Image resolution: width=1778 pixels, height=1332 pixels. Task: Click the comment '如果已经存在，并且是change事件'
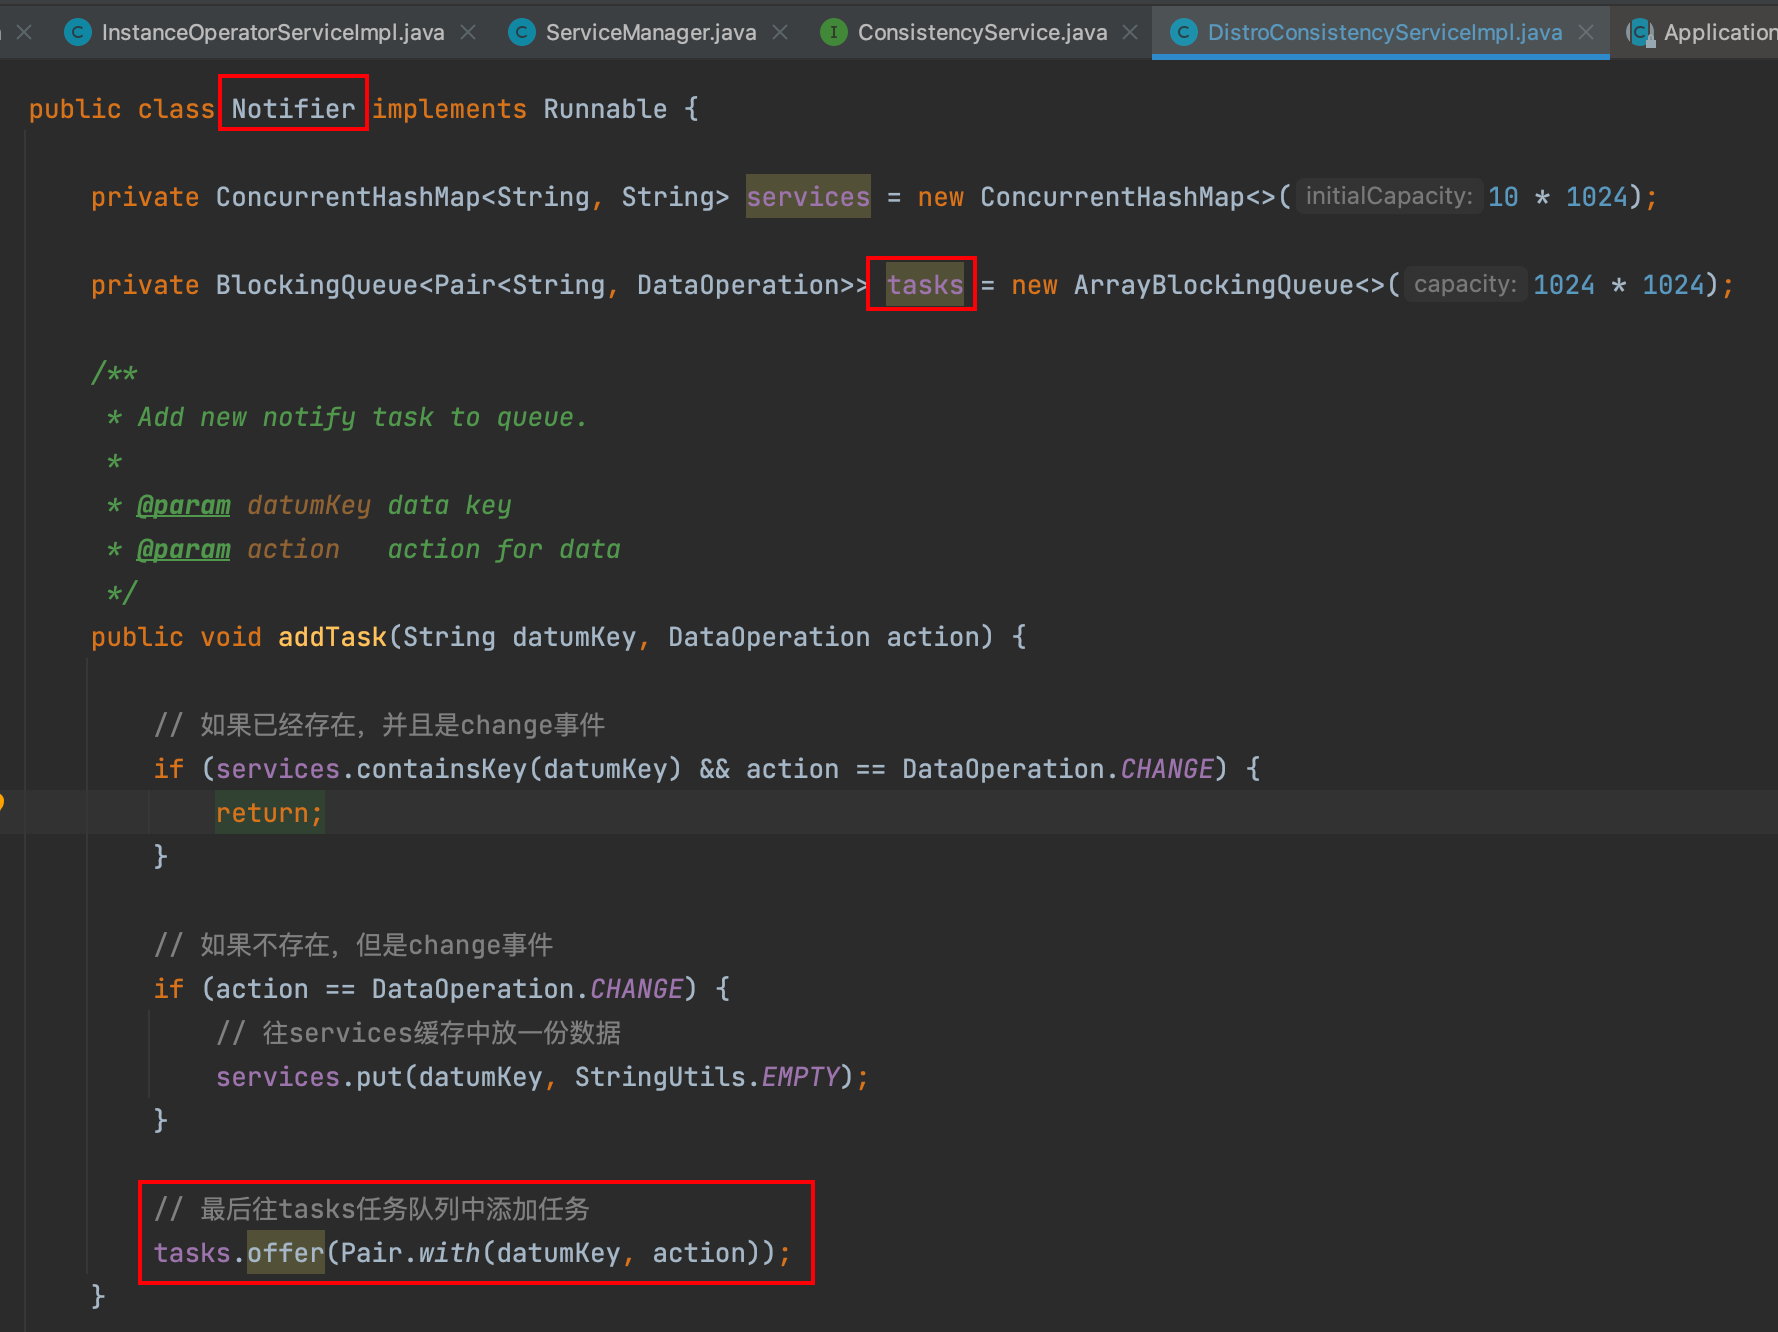380,725
